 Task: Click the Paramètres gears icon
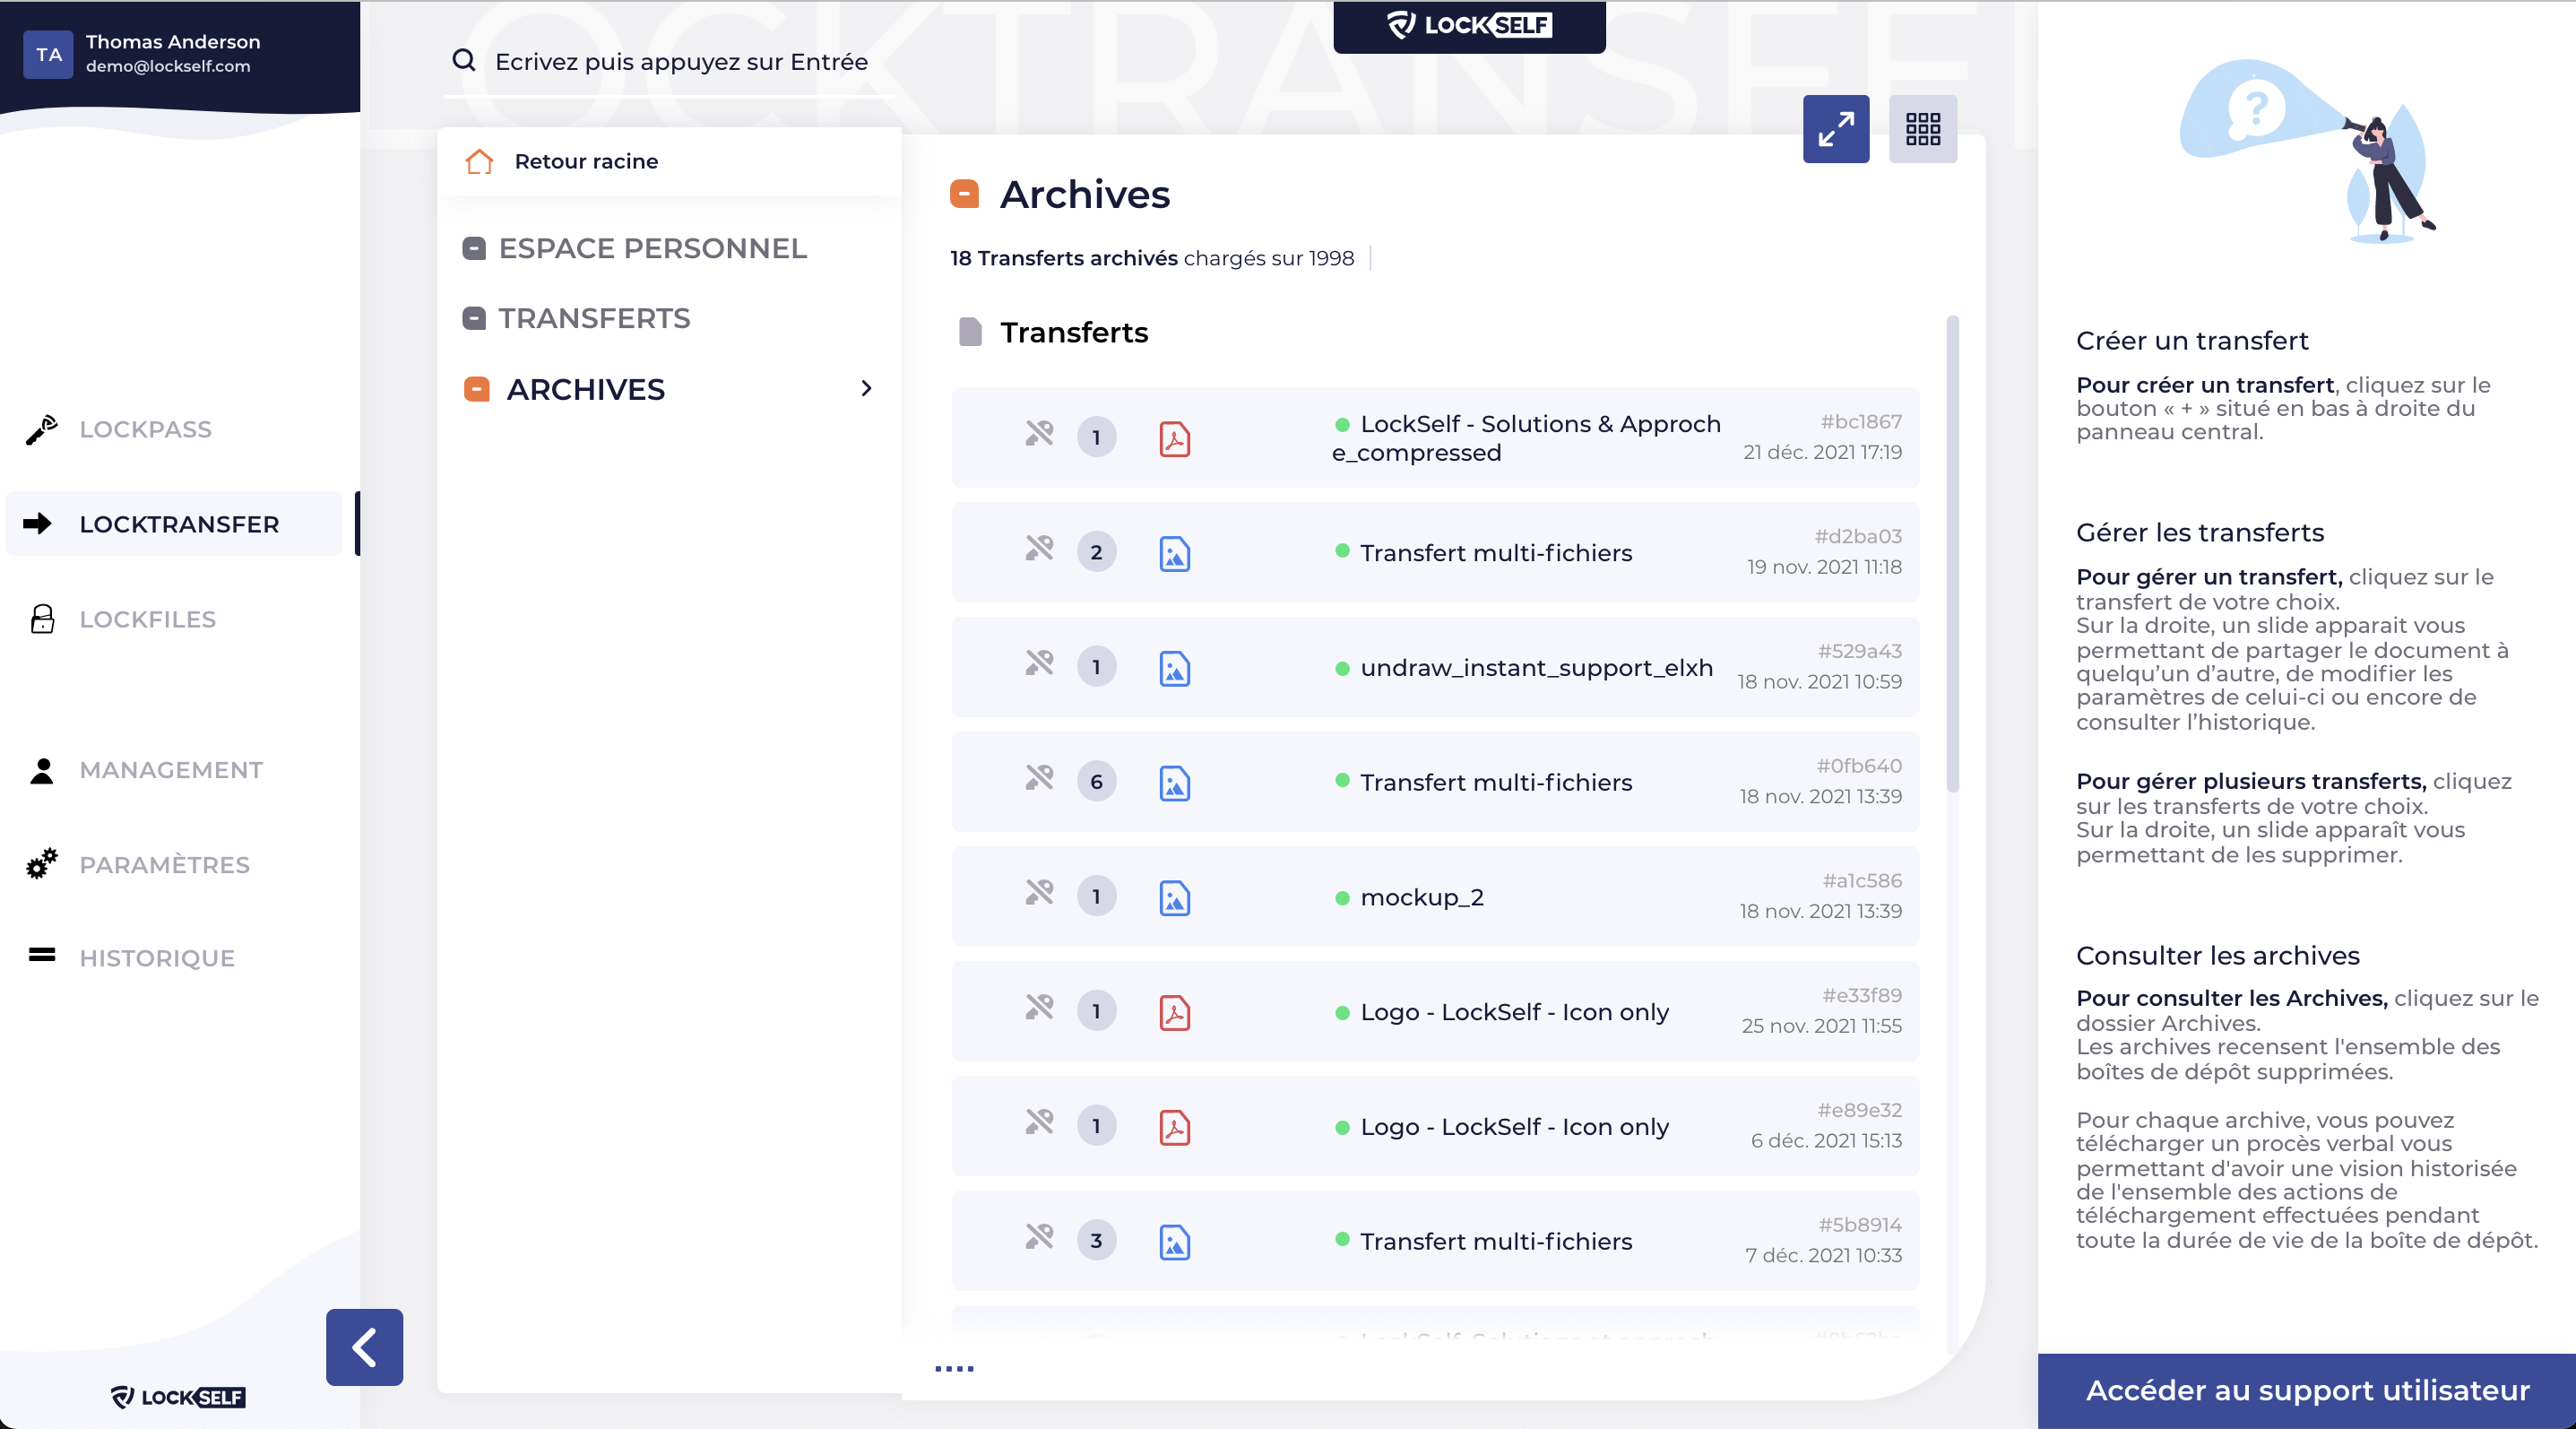[41, 864]
